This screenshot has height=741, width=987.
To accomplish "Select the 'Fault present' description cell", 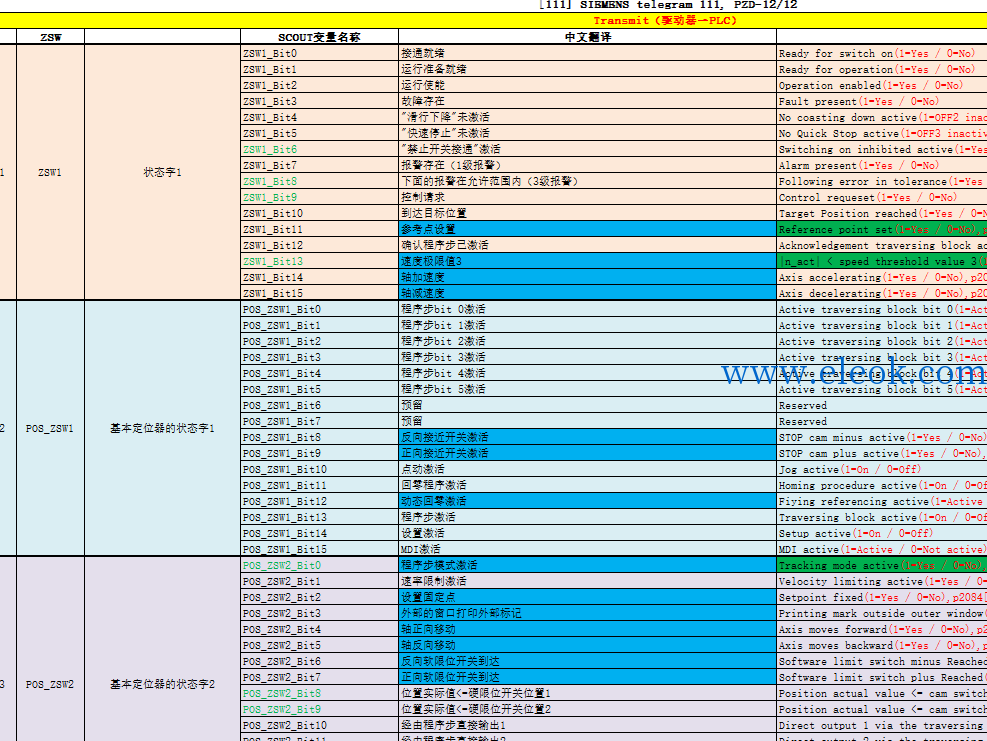I will [882, 101].
